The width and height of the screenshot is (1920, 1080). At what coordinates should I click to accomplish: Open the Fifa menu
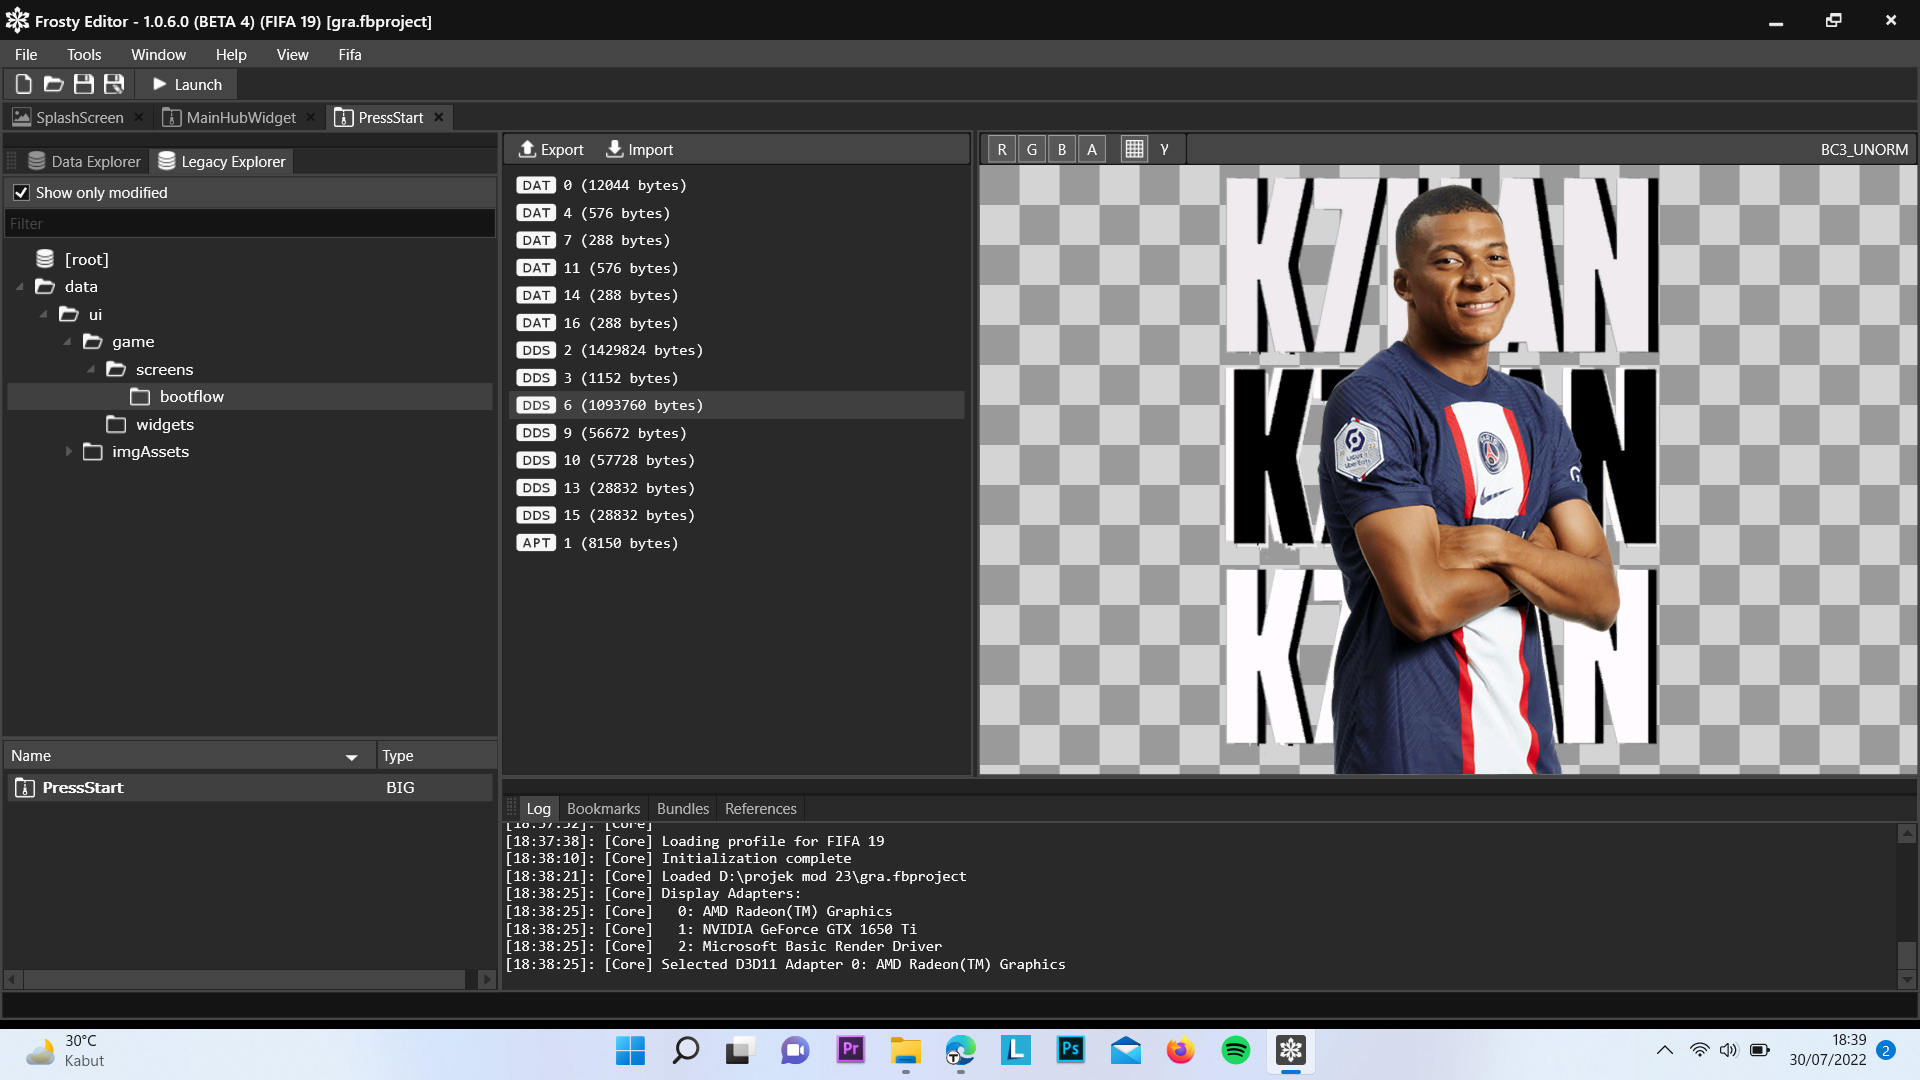pos(350,54)
